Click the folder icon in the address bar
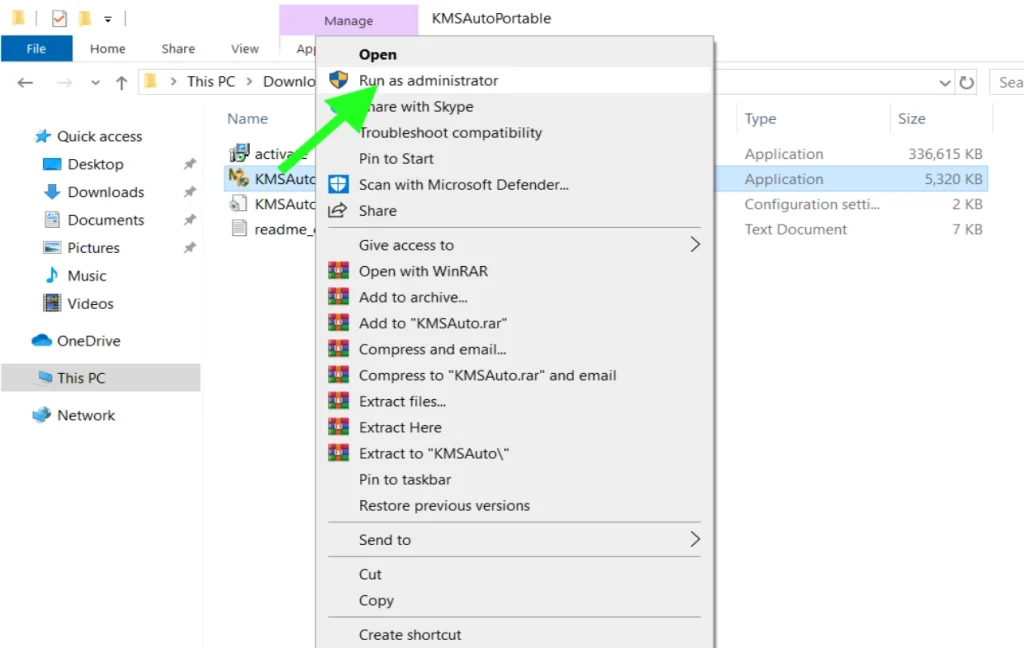The width and height of the screenshot is (1024, 648). [x=148, y=82]
